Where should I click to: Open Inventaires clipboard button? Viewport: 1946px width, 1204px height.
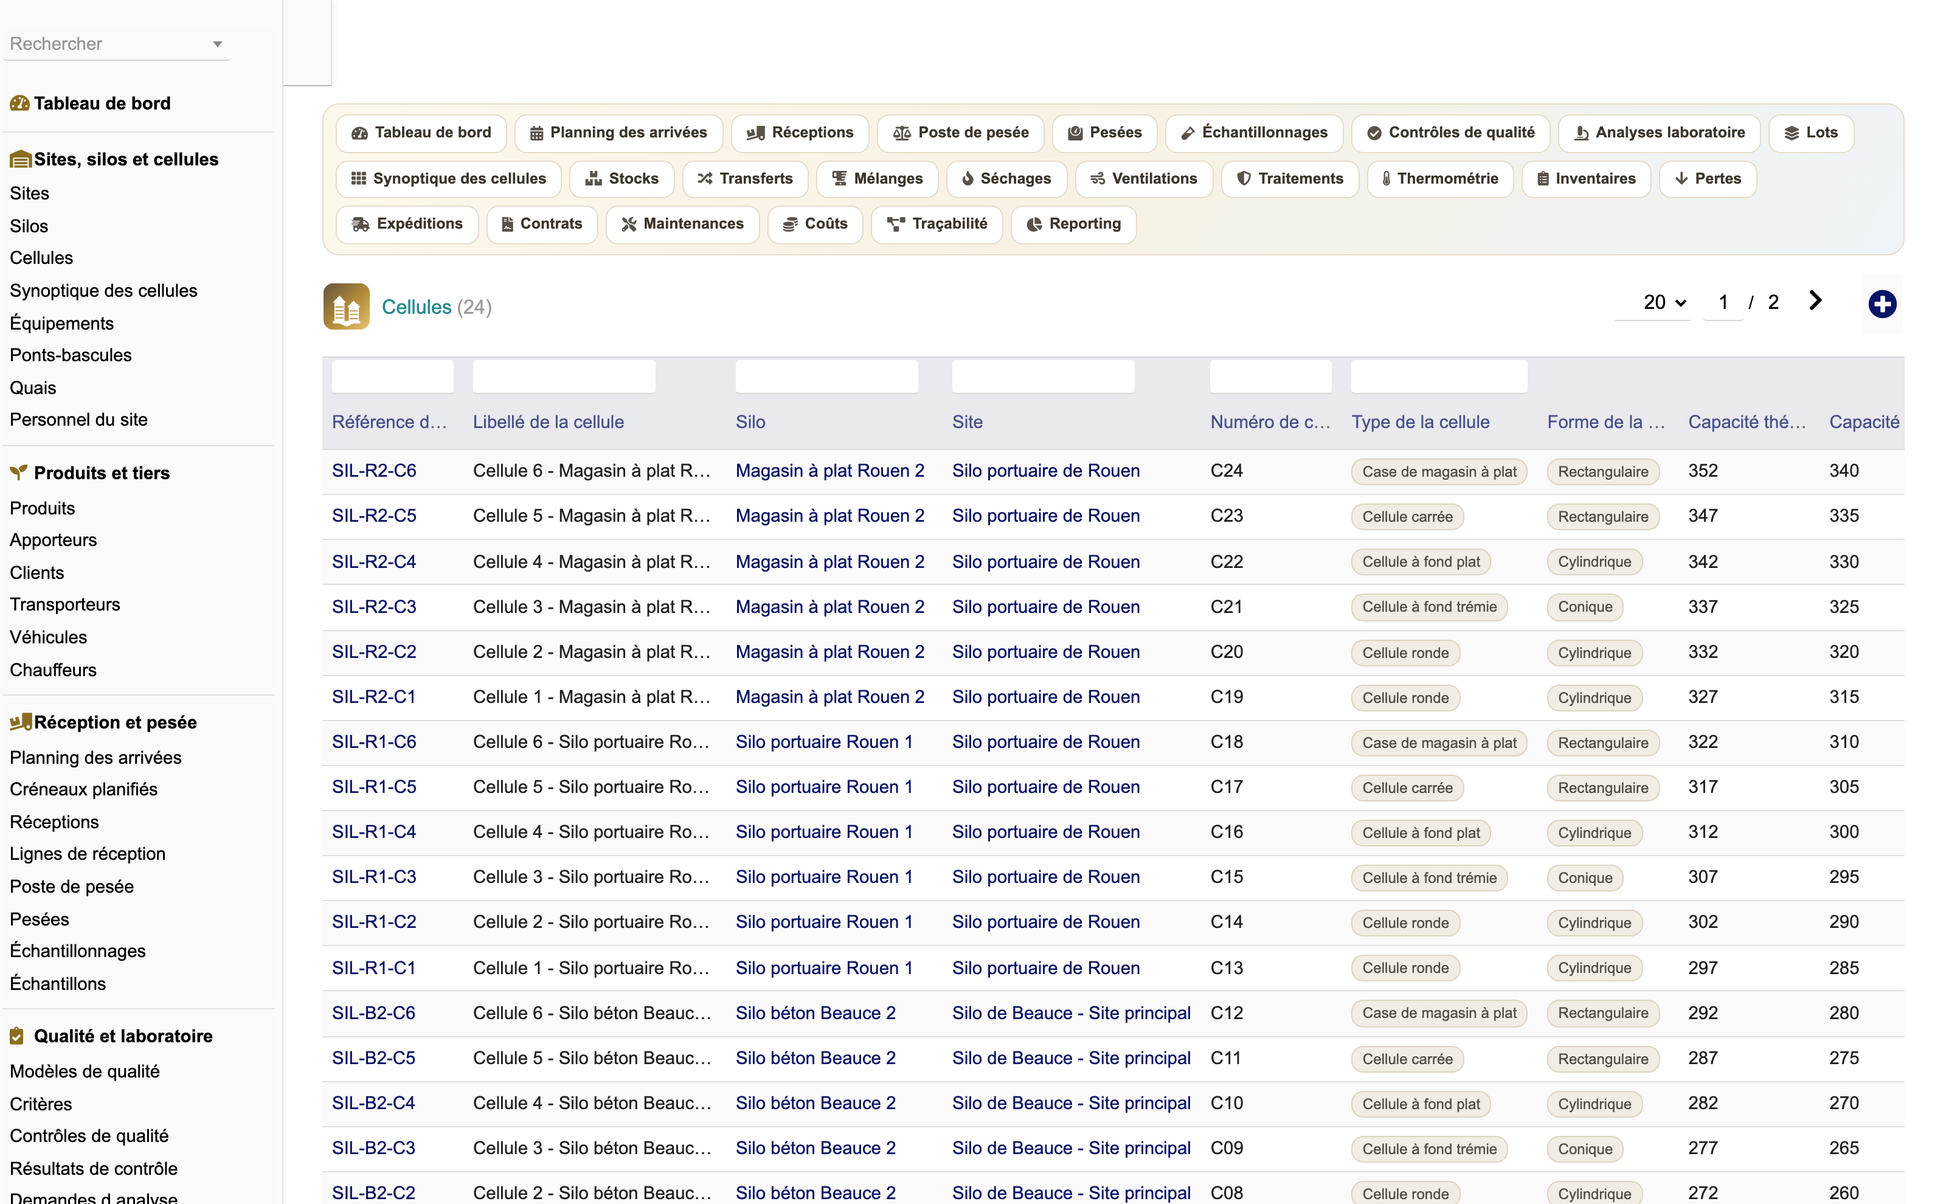1586,179
